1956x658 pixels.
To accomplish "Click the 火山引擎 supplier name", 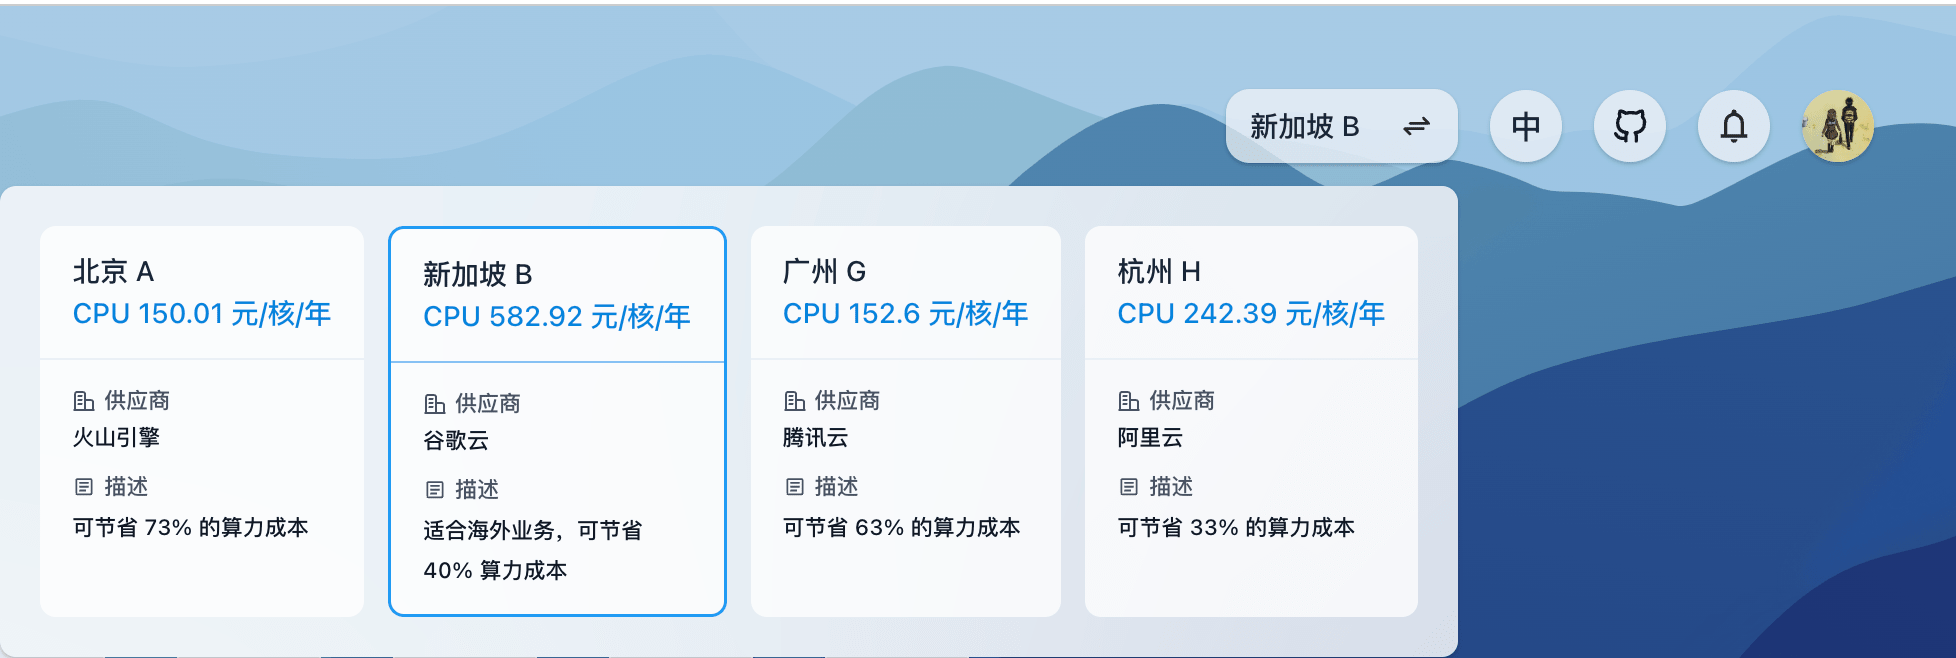I will [x=116, y=438].
